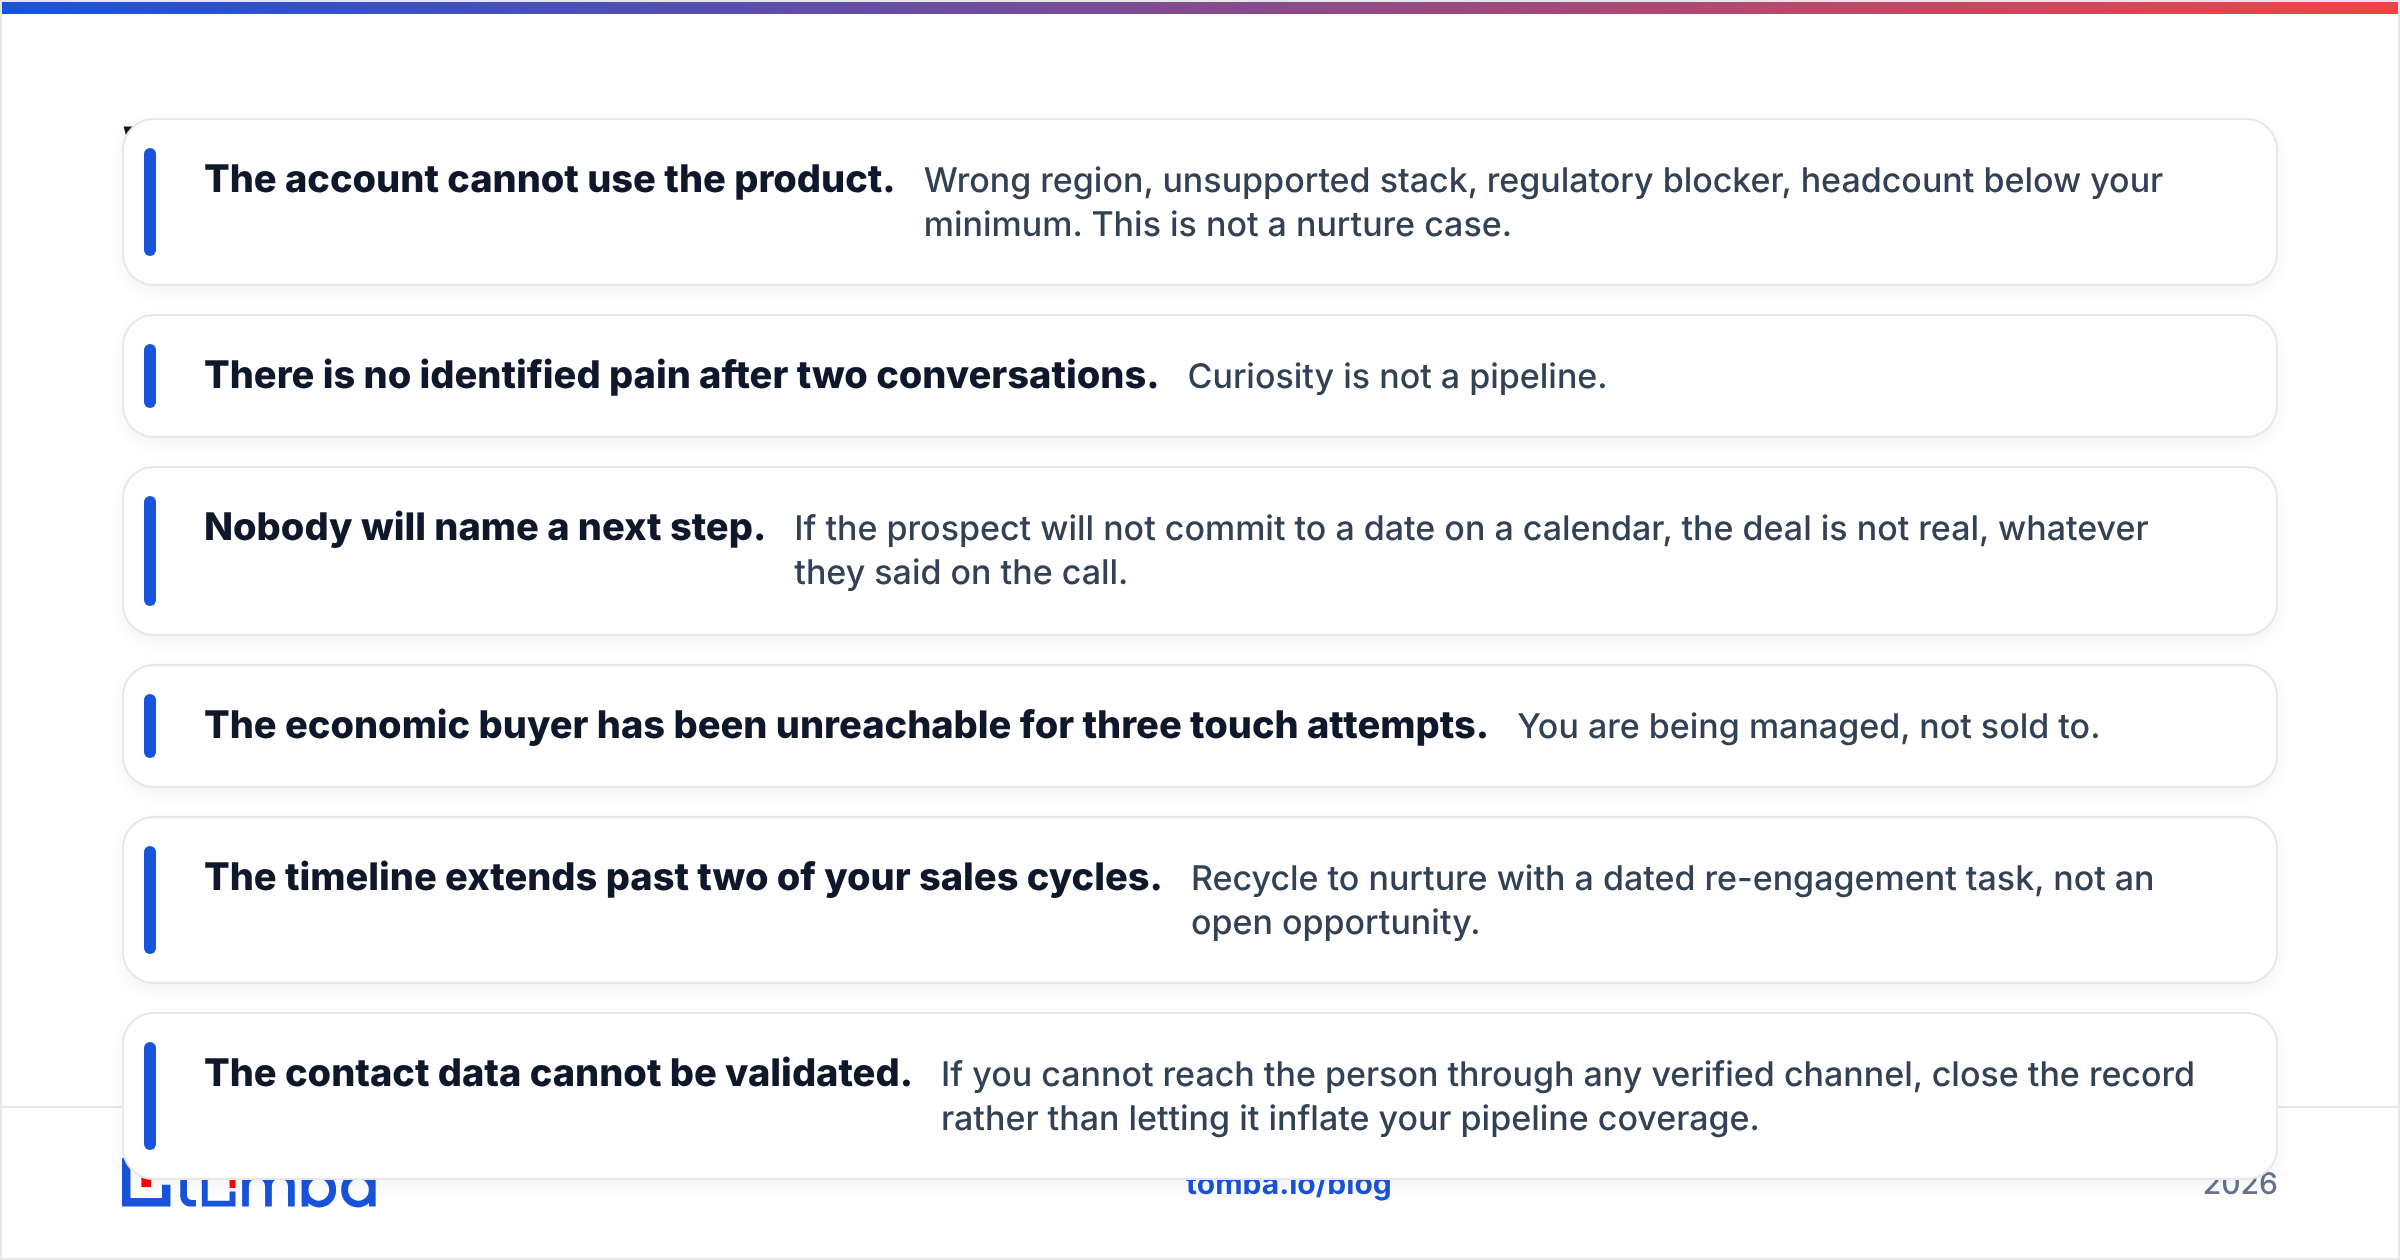Select 'The contact data cannot be validated' heading
The image size is (2400, 1260).
(x=558, y=1073)
